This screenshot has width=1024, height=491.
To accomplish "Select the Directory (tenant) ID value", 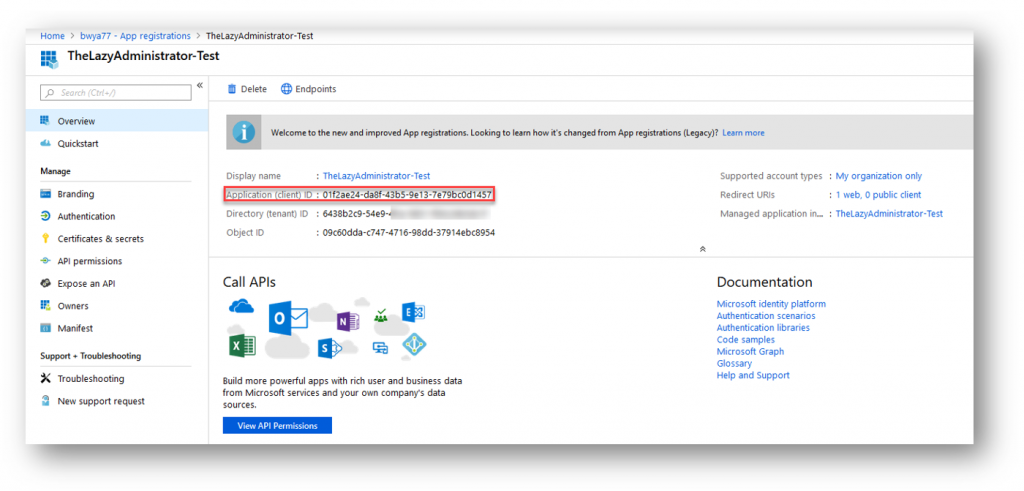I will (406, 214).
